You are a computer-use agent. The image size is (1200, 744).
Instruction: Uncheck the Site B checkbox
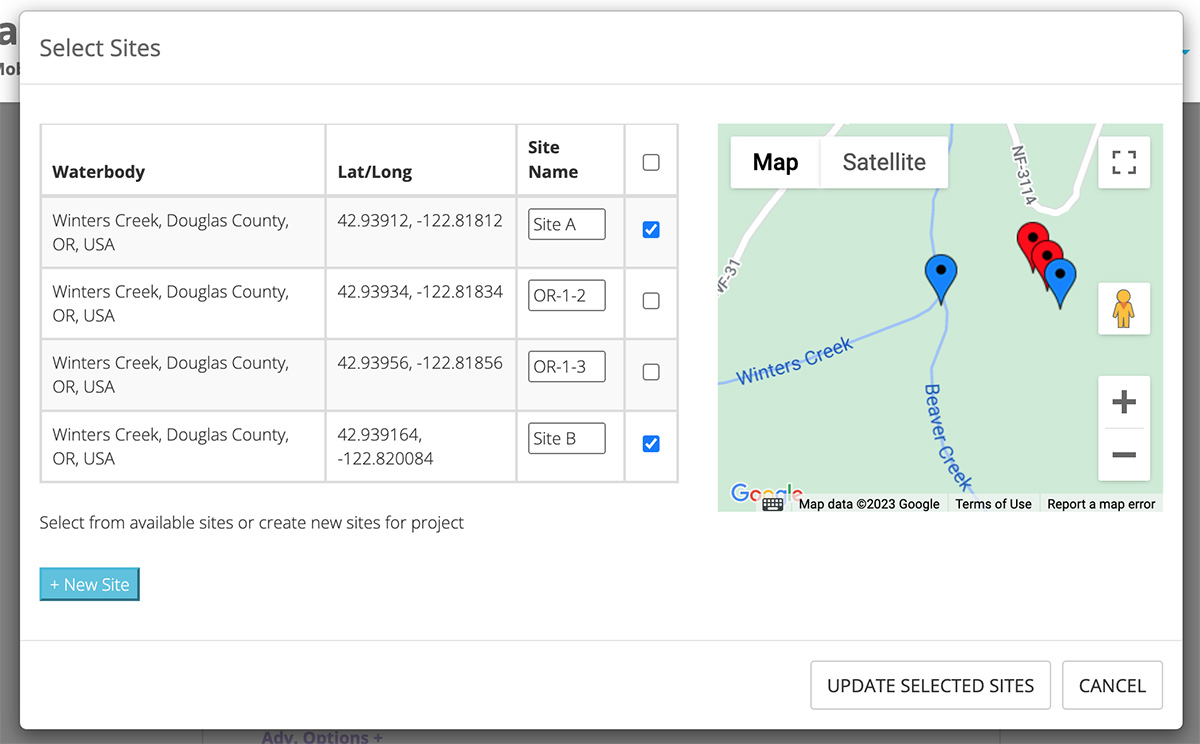point(651,444)
